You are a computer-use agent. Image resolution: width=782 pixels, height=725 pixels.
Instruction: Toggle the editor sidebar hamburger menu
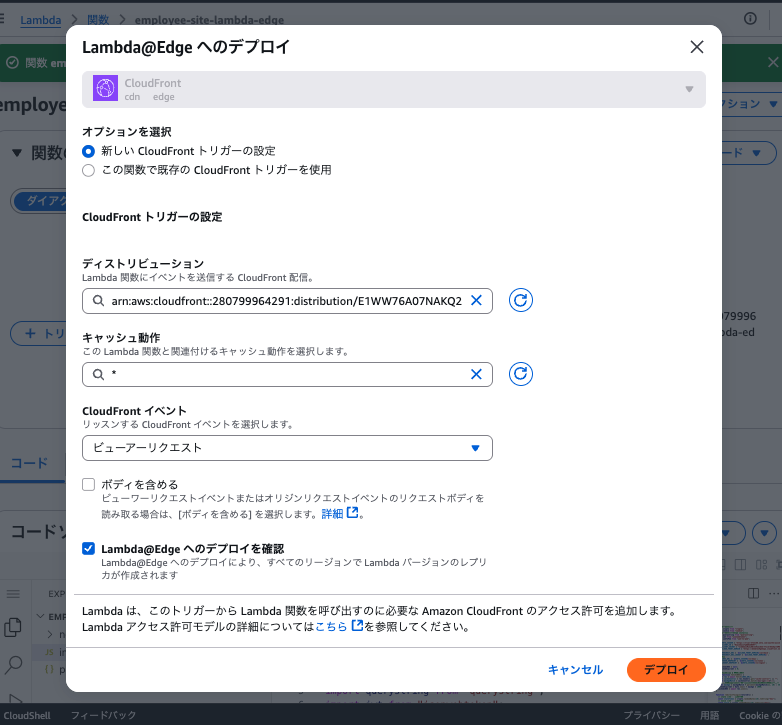click(13, 594)
